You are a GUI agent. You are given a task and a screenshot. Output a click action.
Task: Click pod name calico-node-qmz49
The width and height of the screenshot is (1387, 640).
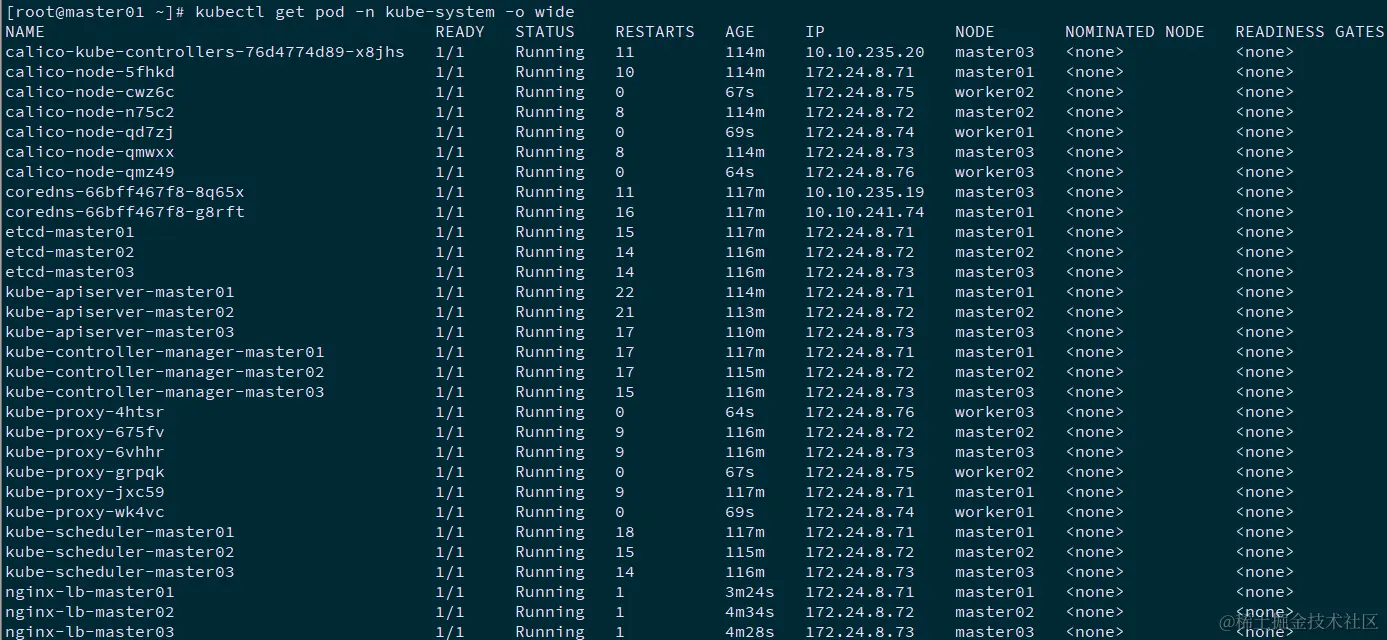pyautogui.click(x=90, y=172)
